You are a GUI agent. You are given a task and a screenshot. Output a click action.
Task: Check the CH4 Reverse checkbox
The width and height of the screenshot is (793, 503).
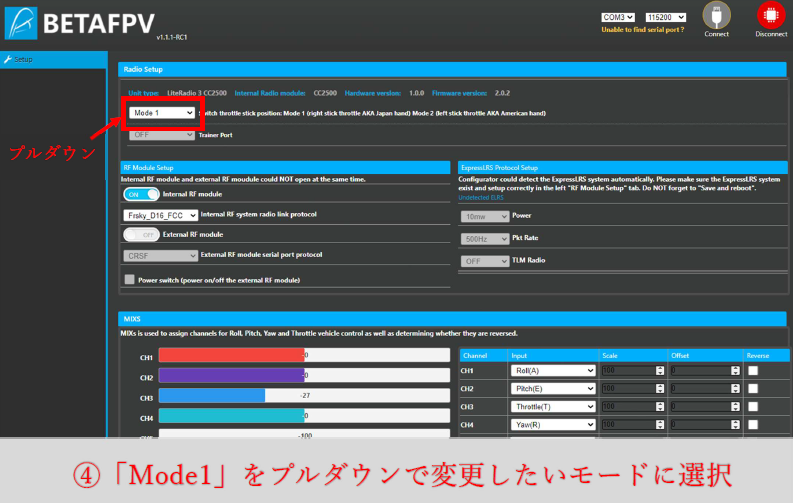click(x=753, y=425)
